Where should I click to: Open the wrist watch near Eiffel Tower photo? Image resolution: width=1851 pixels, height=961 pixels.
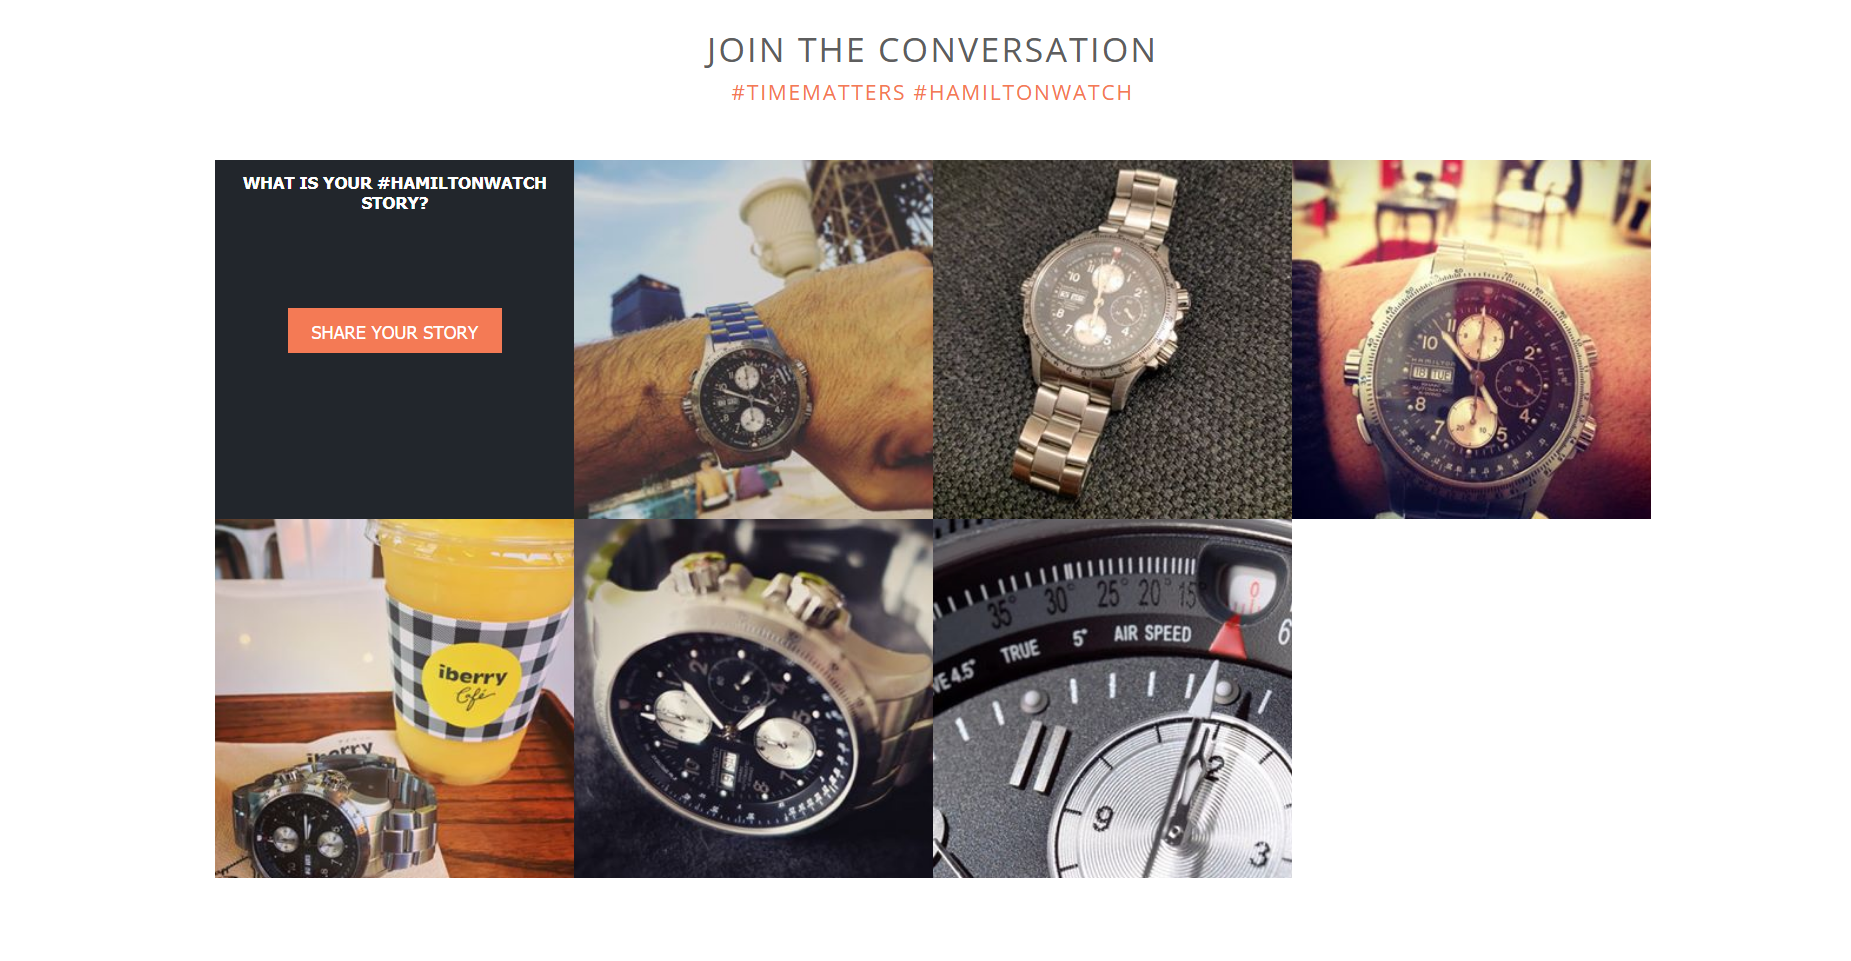[753, 339]
